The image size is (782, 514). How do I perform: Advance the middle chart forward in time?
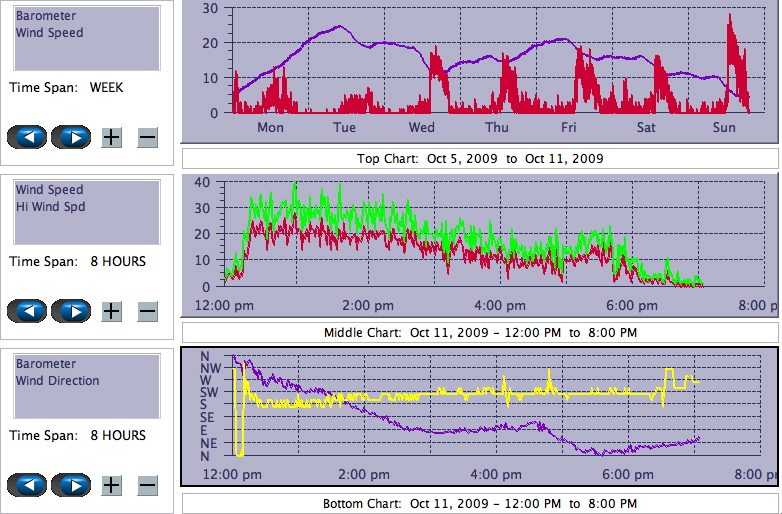tap(71, 311)
